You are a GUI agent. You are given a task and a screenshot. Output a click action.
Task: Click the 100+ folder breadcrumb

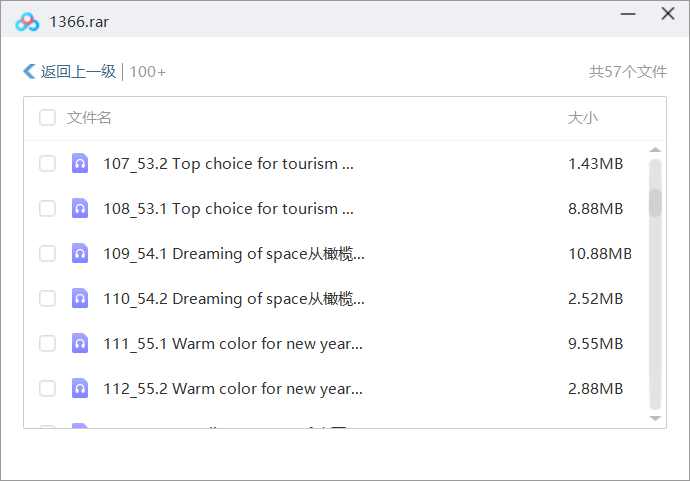[x=148, y=72]
